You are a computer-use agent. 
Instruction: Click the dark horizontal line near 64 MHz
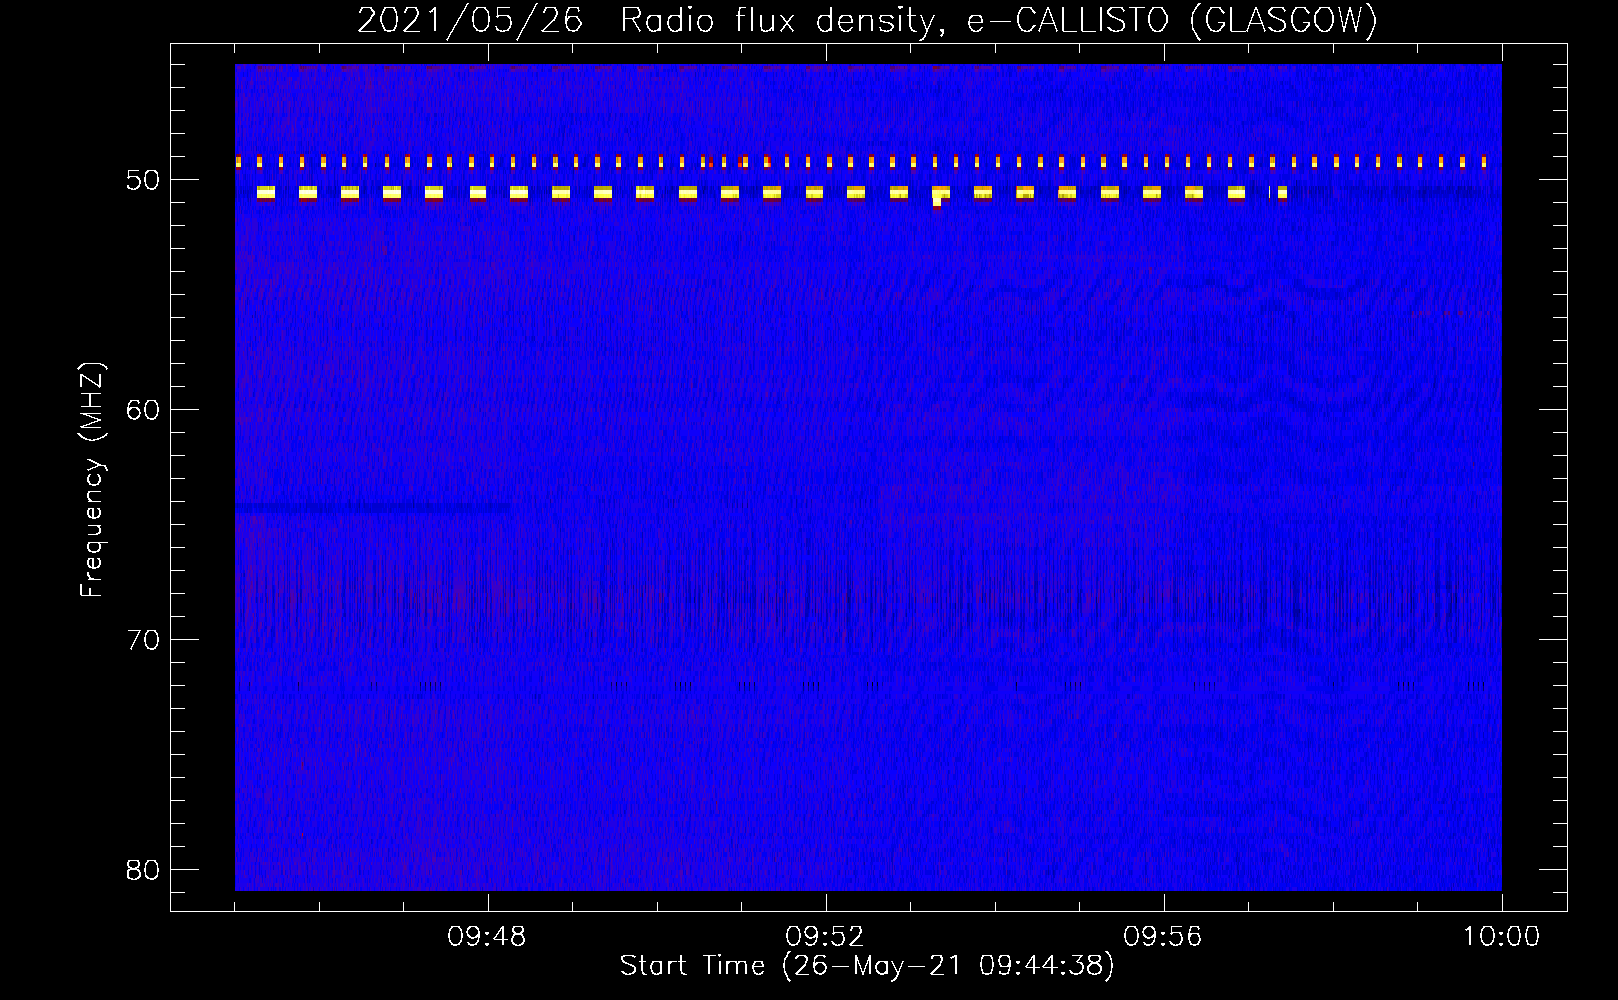tap(373, 508)
